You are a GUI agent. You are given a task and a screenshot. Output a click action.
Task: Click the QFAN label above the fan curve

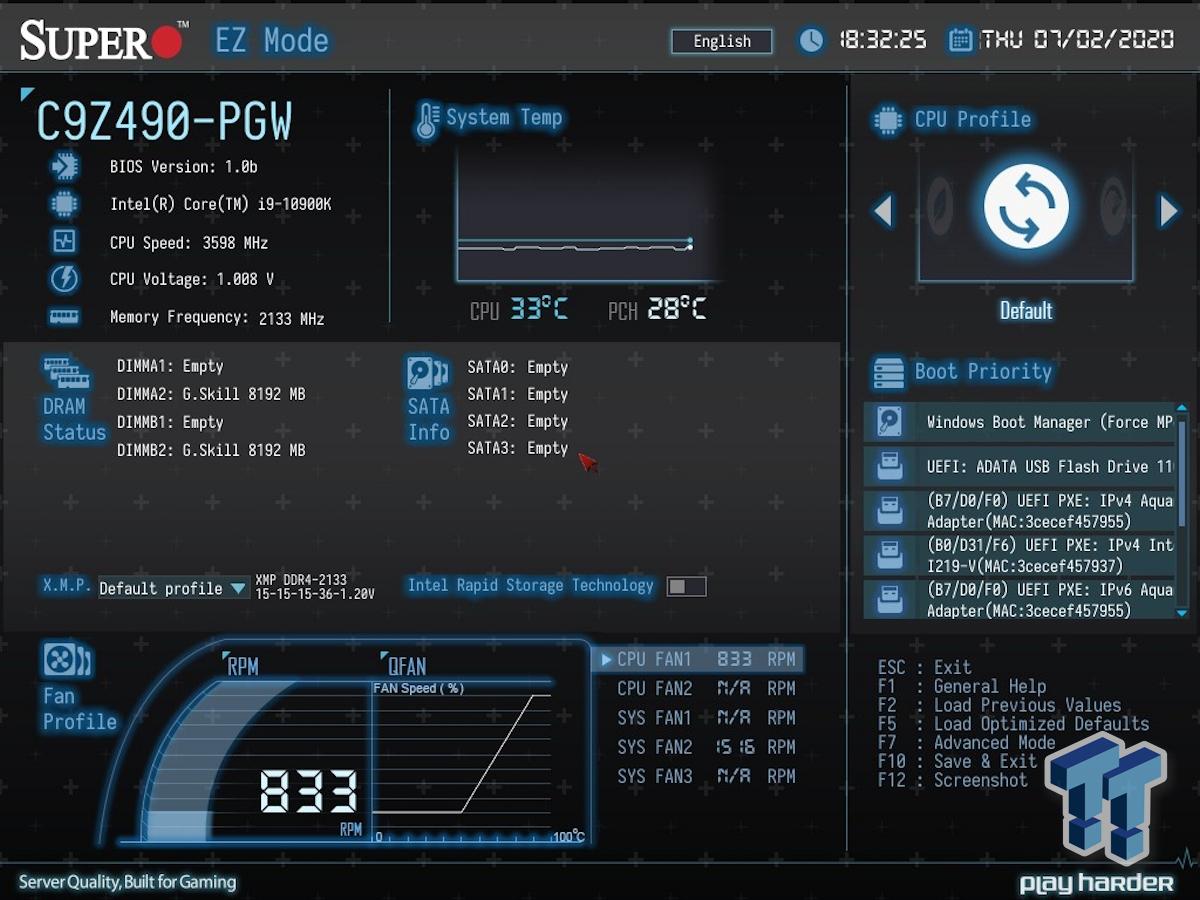click(407, 667)
